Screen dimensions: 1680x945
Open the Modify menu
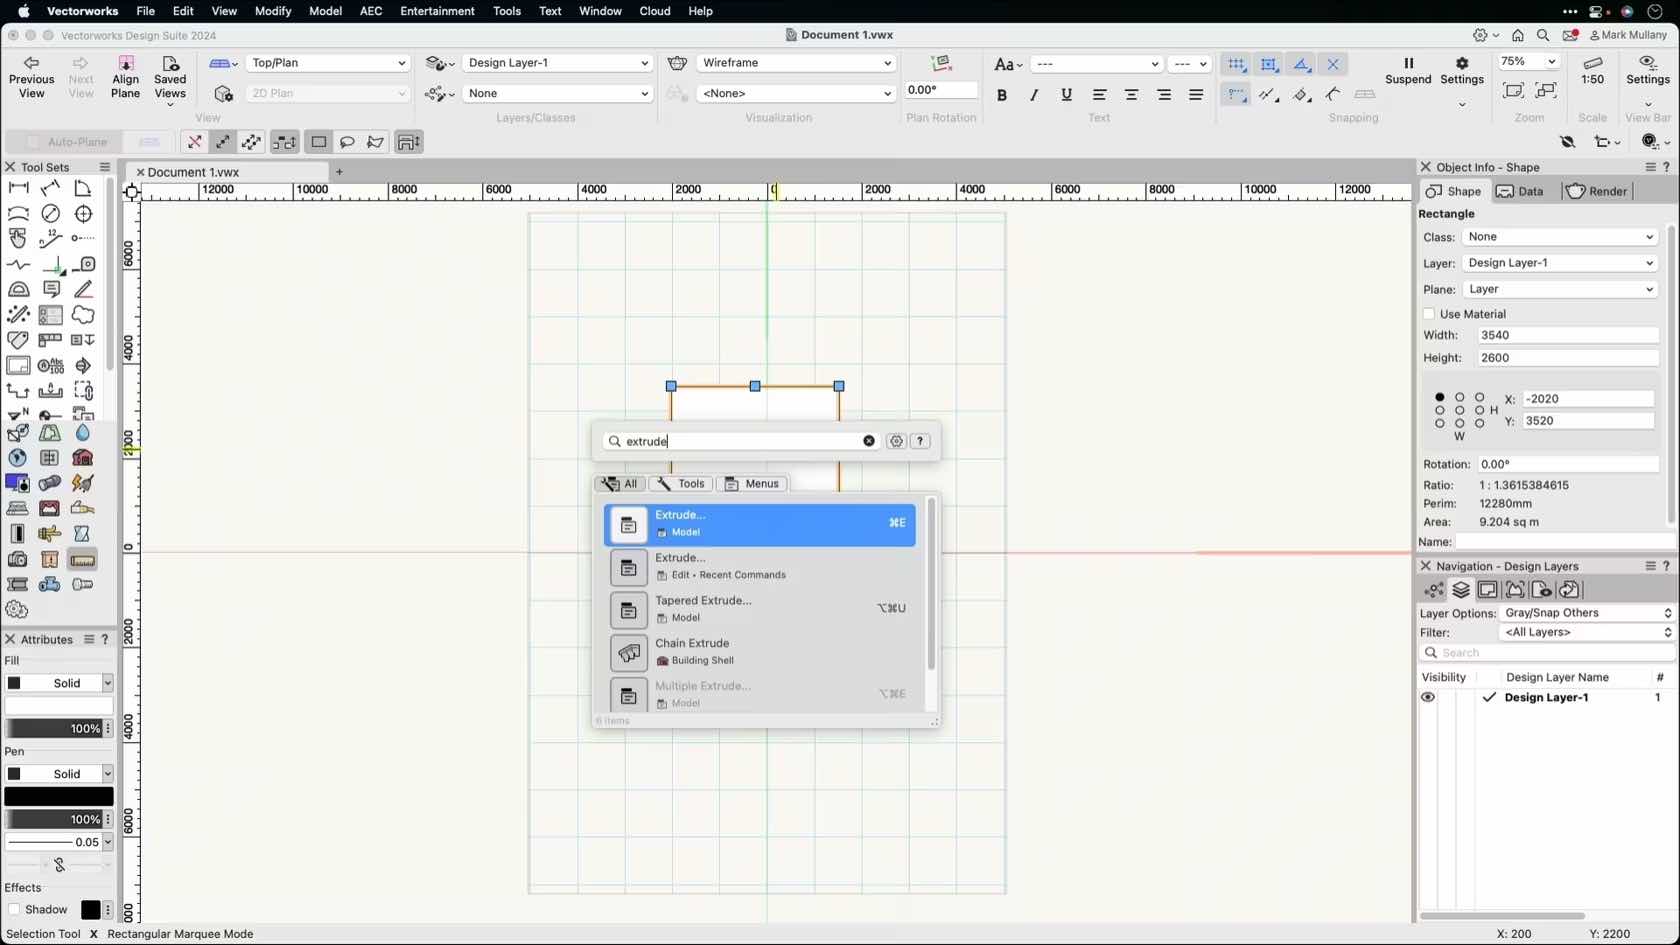point(272,11)
